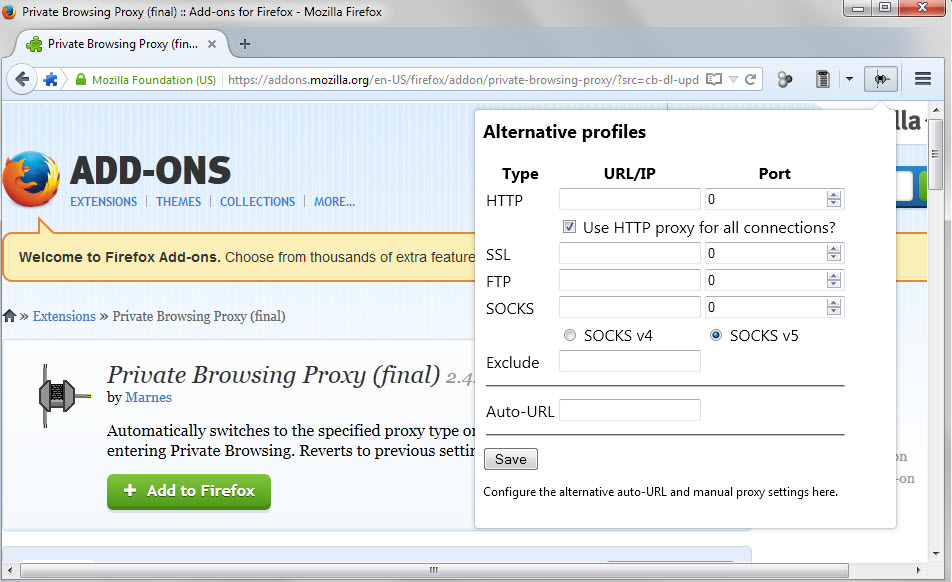Open the URL history dropdown arrow
Screen dimensions: 952x582
point(733,80)
